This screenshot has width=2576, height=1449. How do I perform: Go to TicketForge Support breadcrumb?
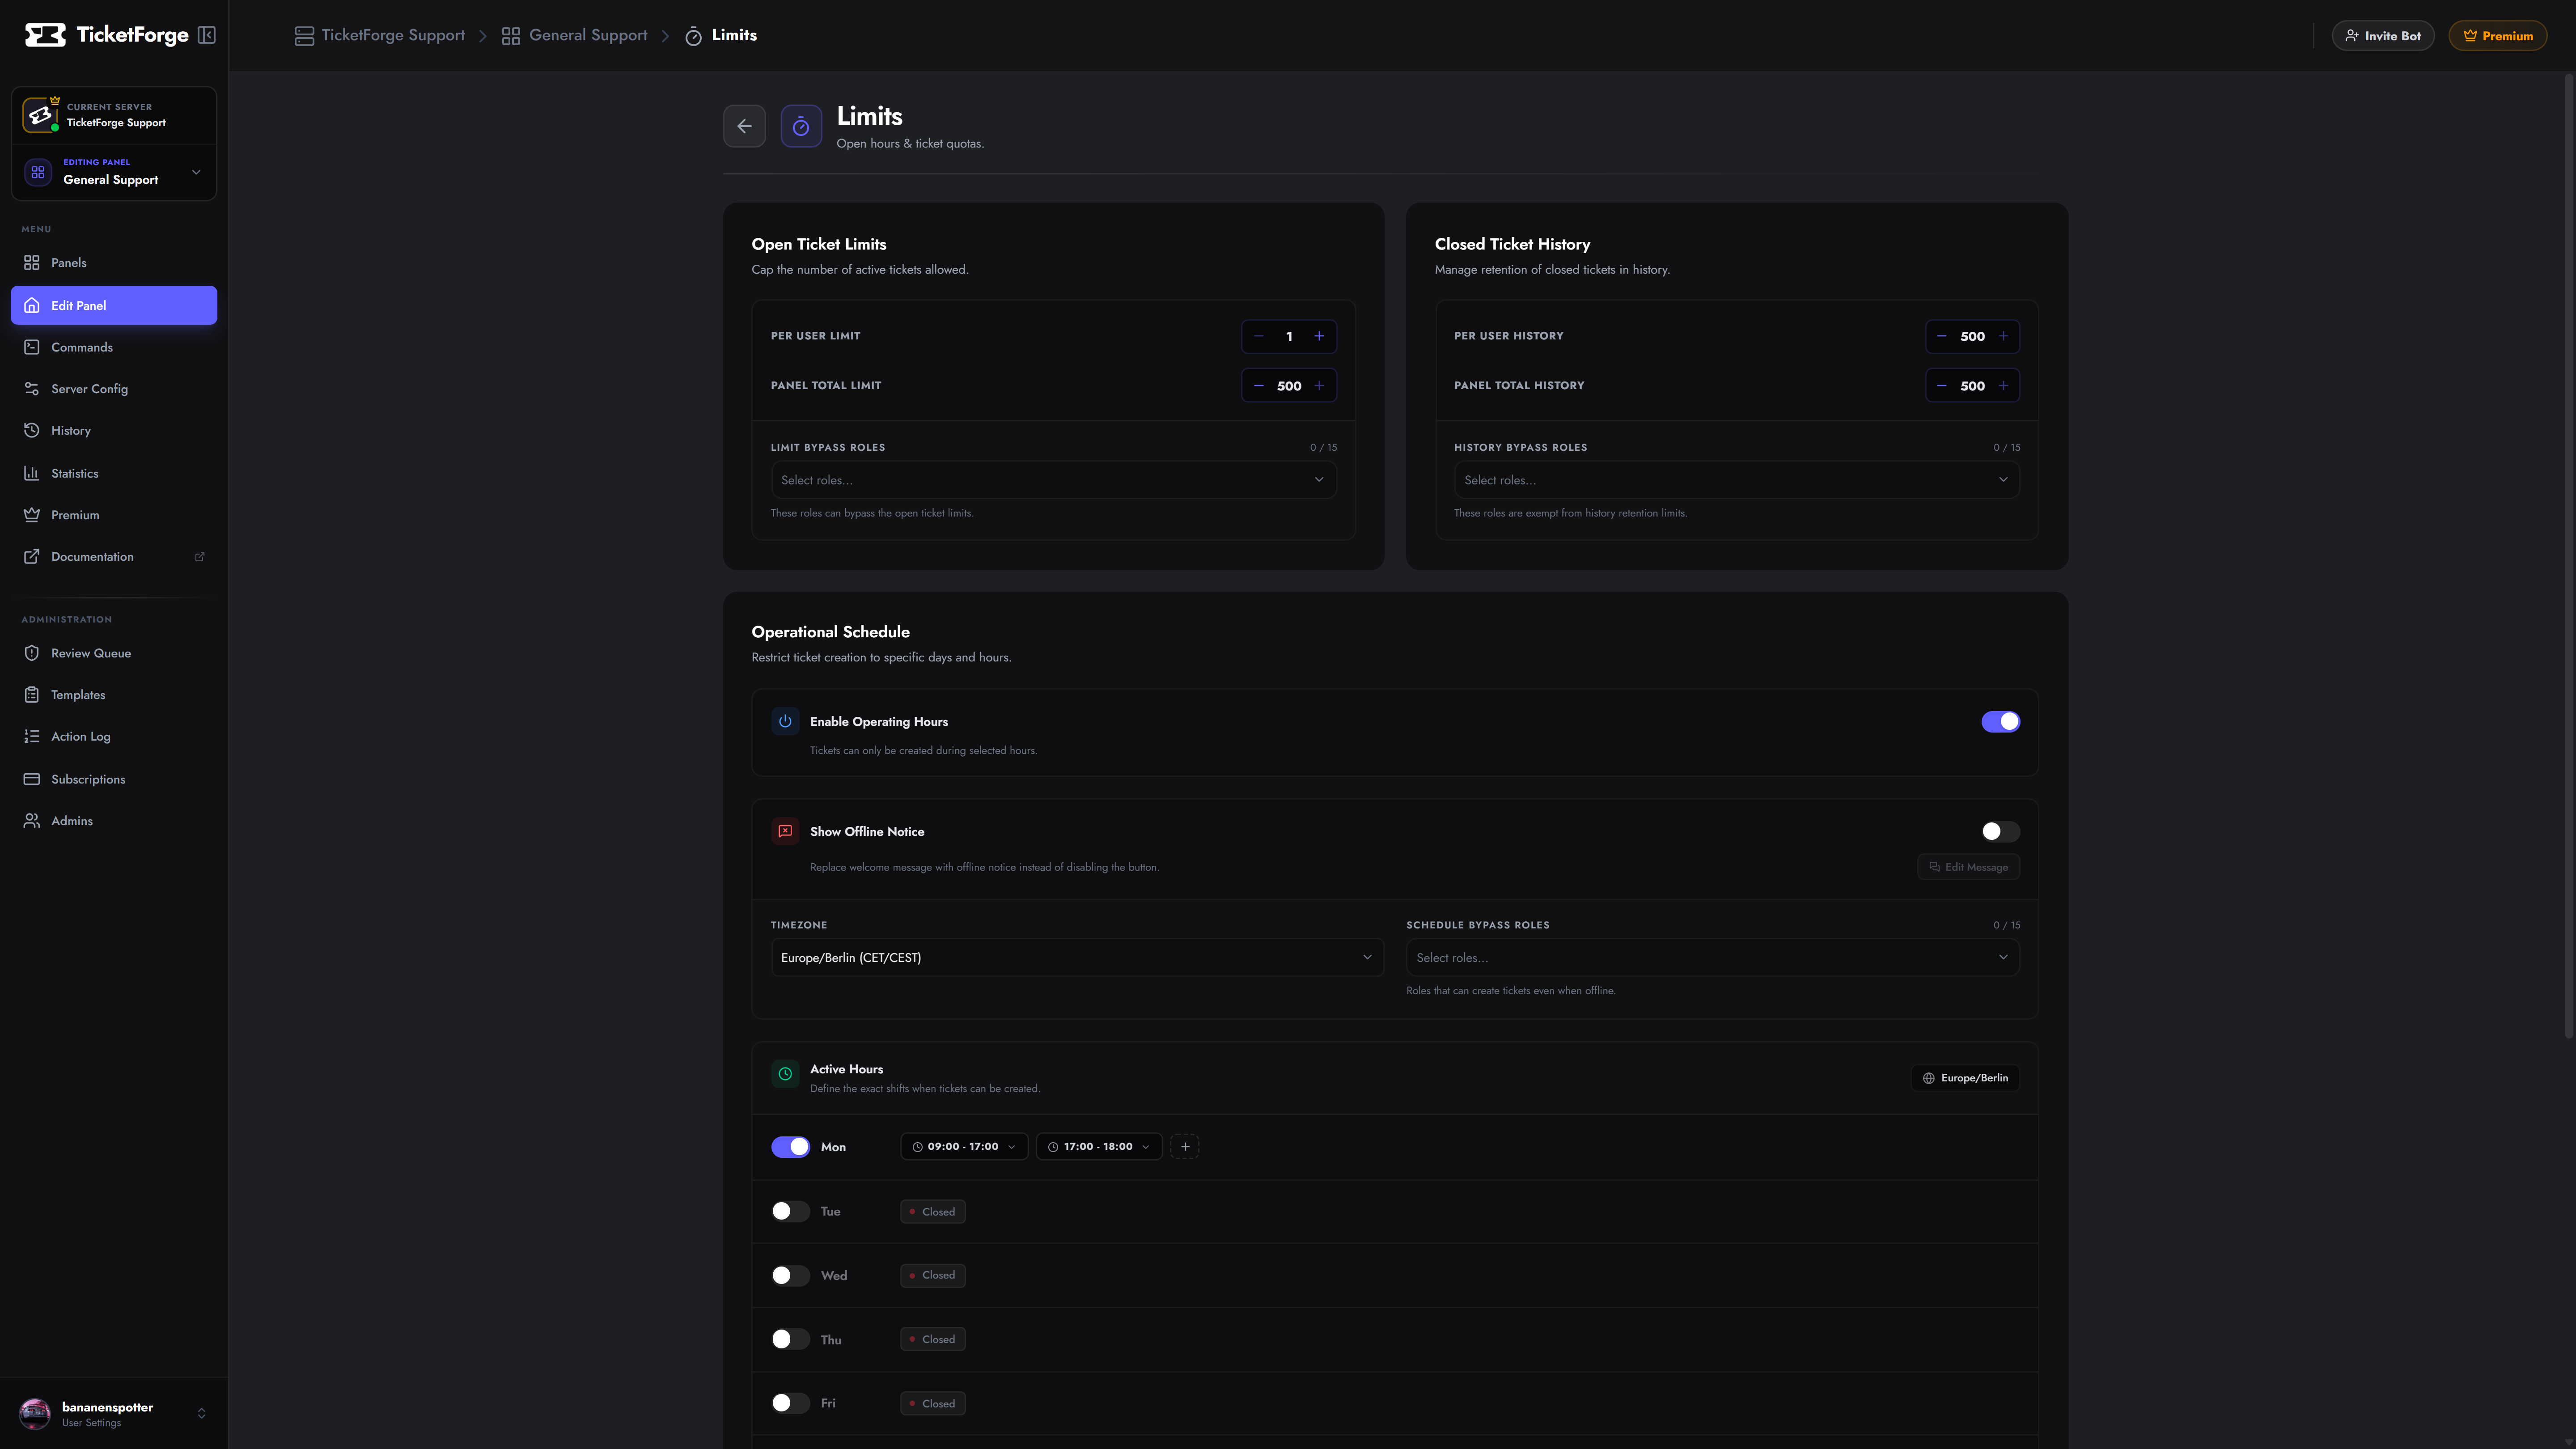click(380, 36)
